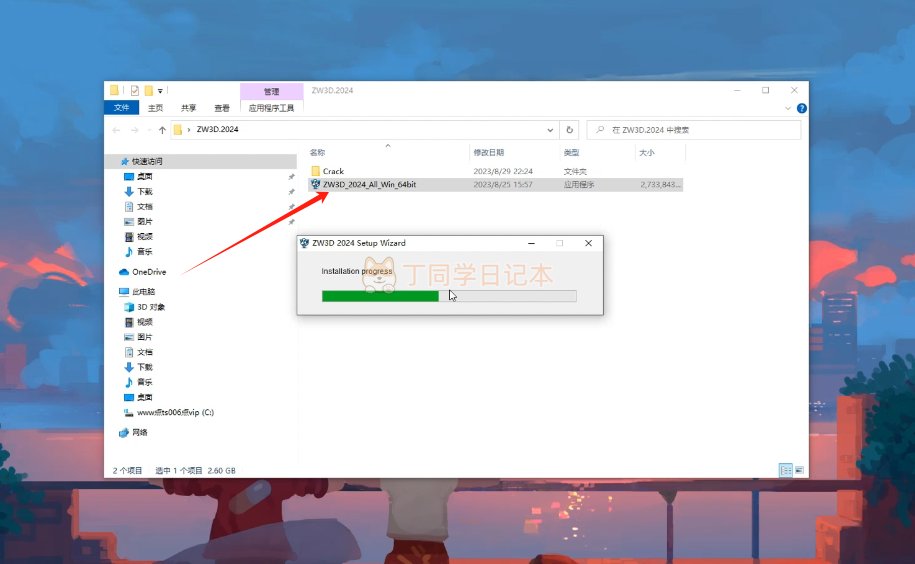The height and width of the screenshot is (564, 915).
Task: Open 音乐 under This PC
Action: coord(144,382)
